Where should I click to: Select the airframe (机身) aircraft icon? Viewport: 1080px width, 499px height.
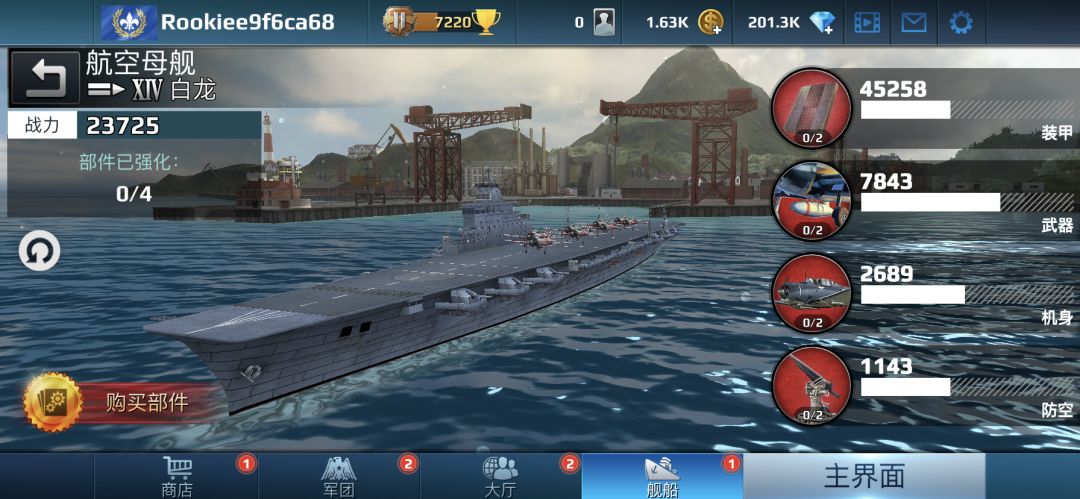(x=812, y=293)
